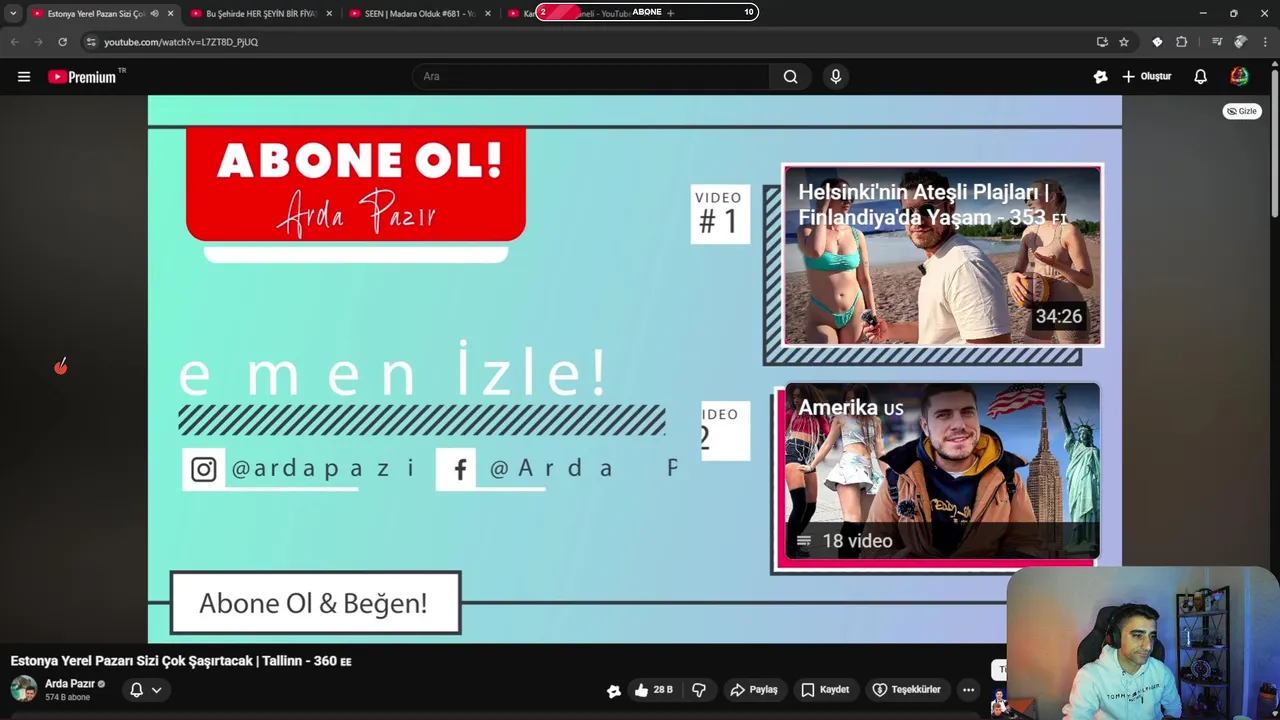The image size is (1280, 720).
Task: Click the sparkle icon left of Oluştur
Action: pyautogui.click(x=1100, y=76)
